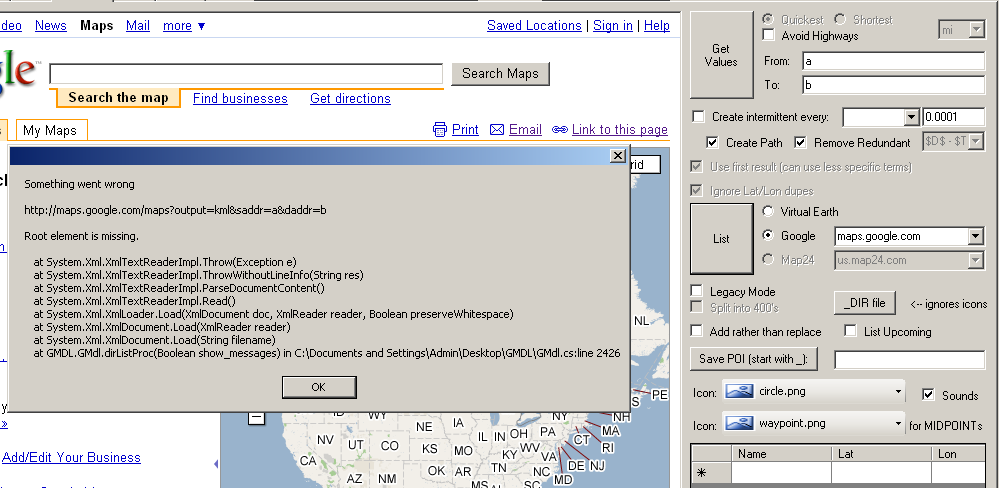Enable Avoid Highways checkbox

(769, 35)
